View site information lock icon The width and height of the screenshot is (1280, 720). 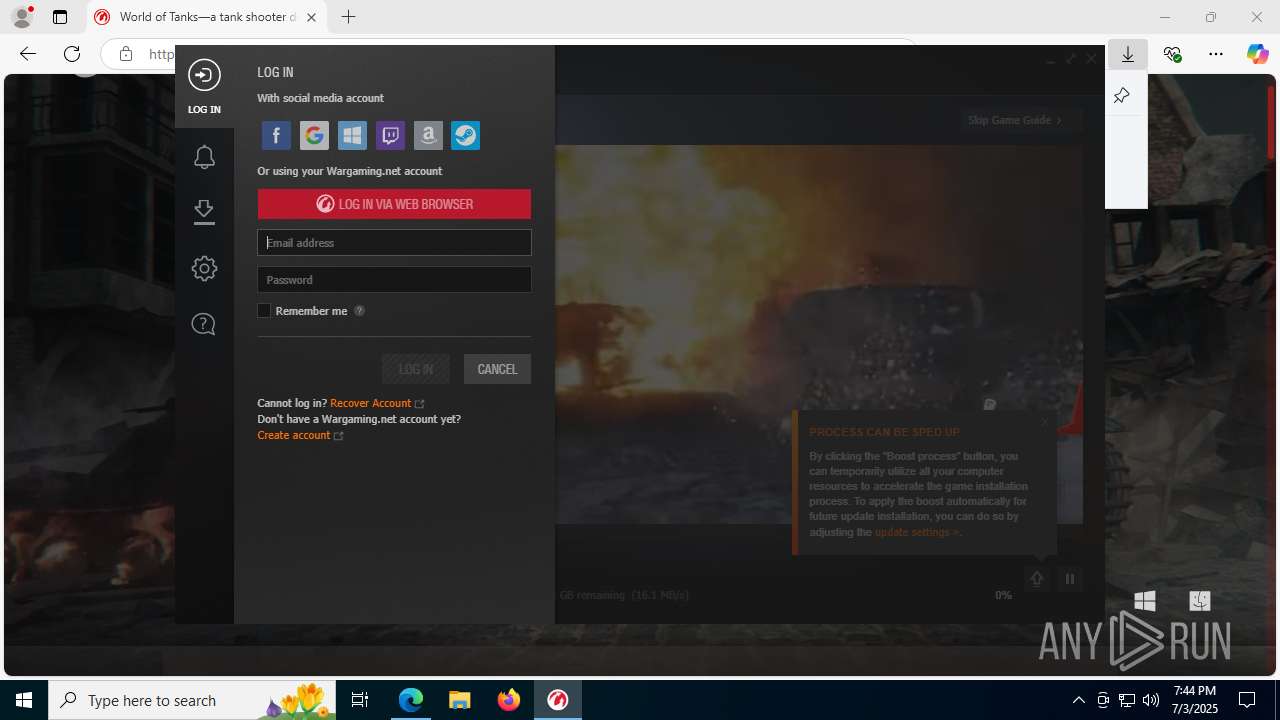point(125,54)
